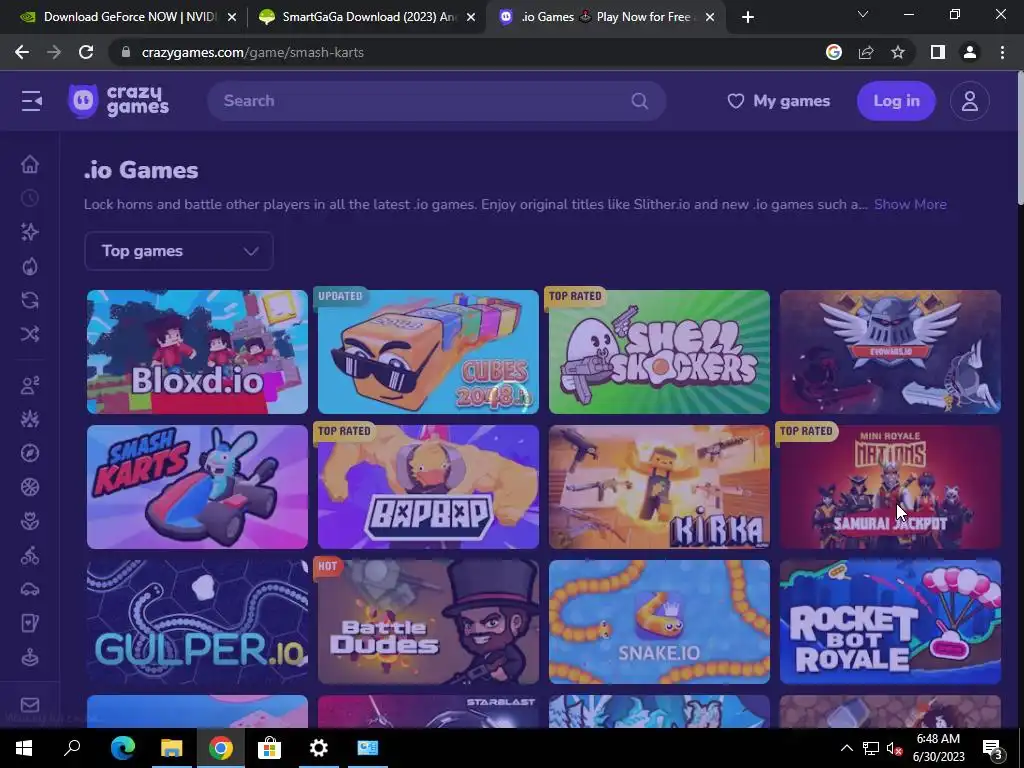1024x768 pixels.
Task: Show hidden system tray icons chevron
Action: pos(846,748)
